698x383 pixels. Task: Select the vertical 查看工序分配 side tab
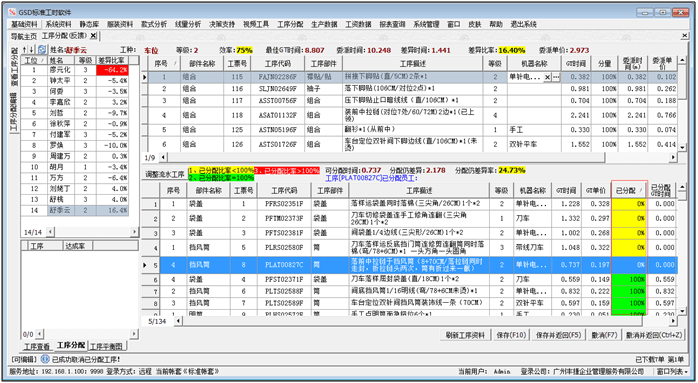click(x=14, y=67)
